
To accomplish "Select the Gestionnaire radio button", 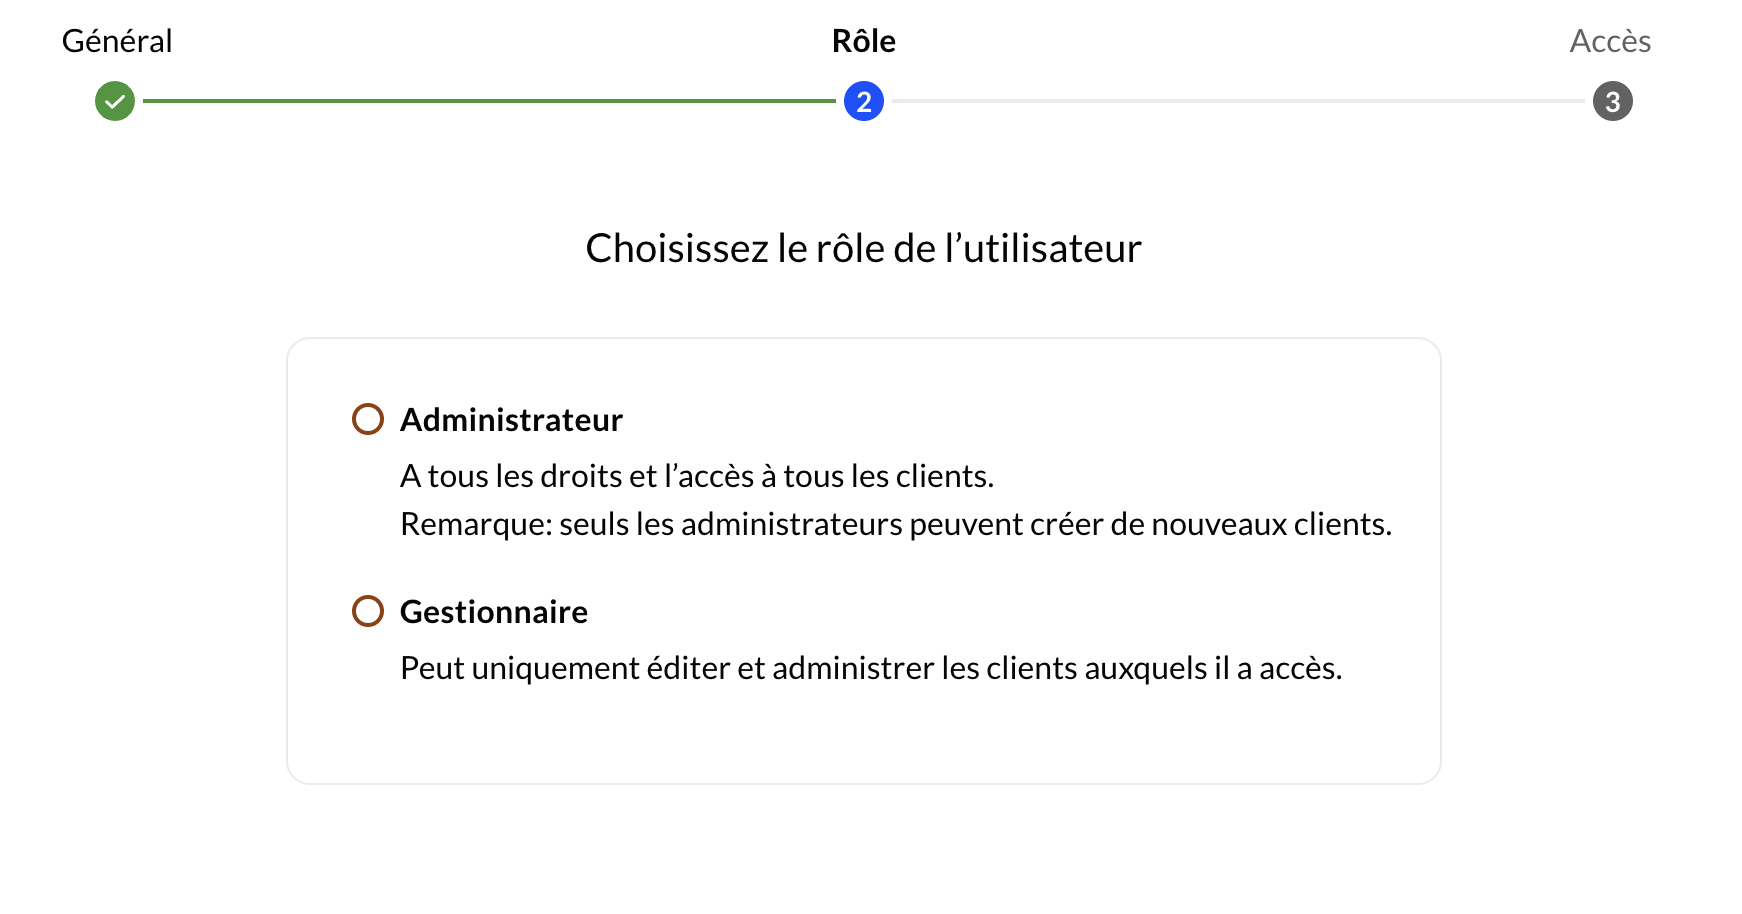I will [368, 611].
